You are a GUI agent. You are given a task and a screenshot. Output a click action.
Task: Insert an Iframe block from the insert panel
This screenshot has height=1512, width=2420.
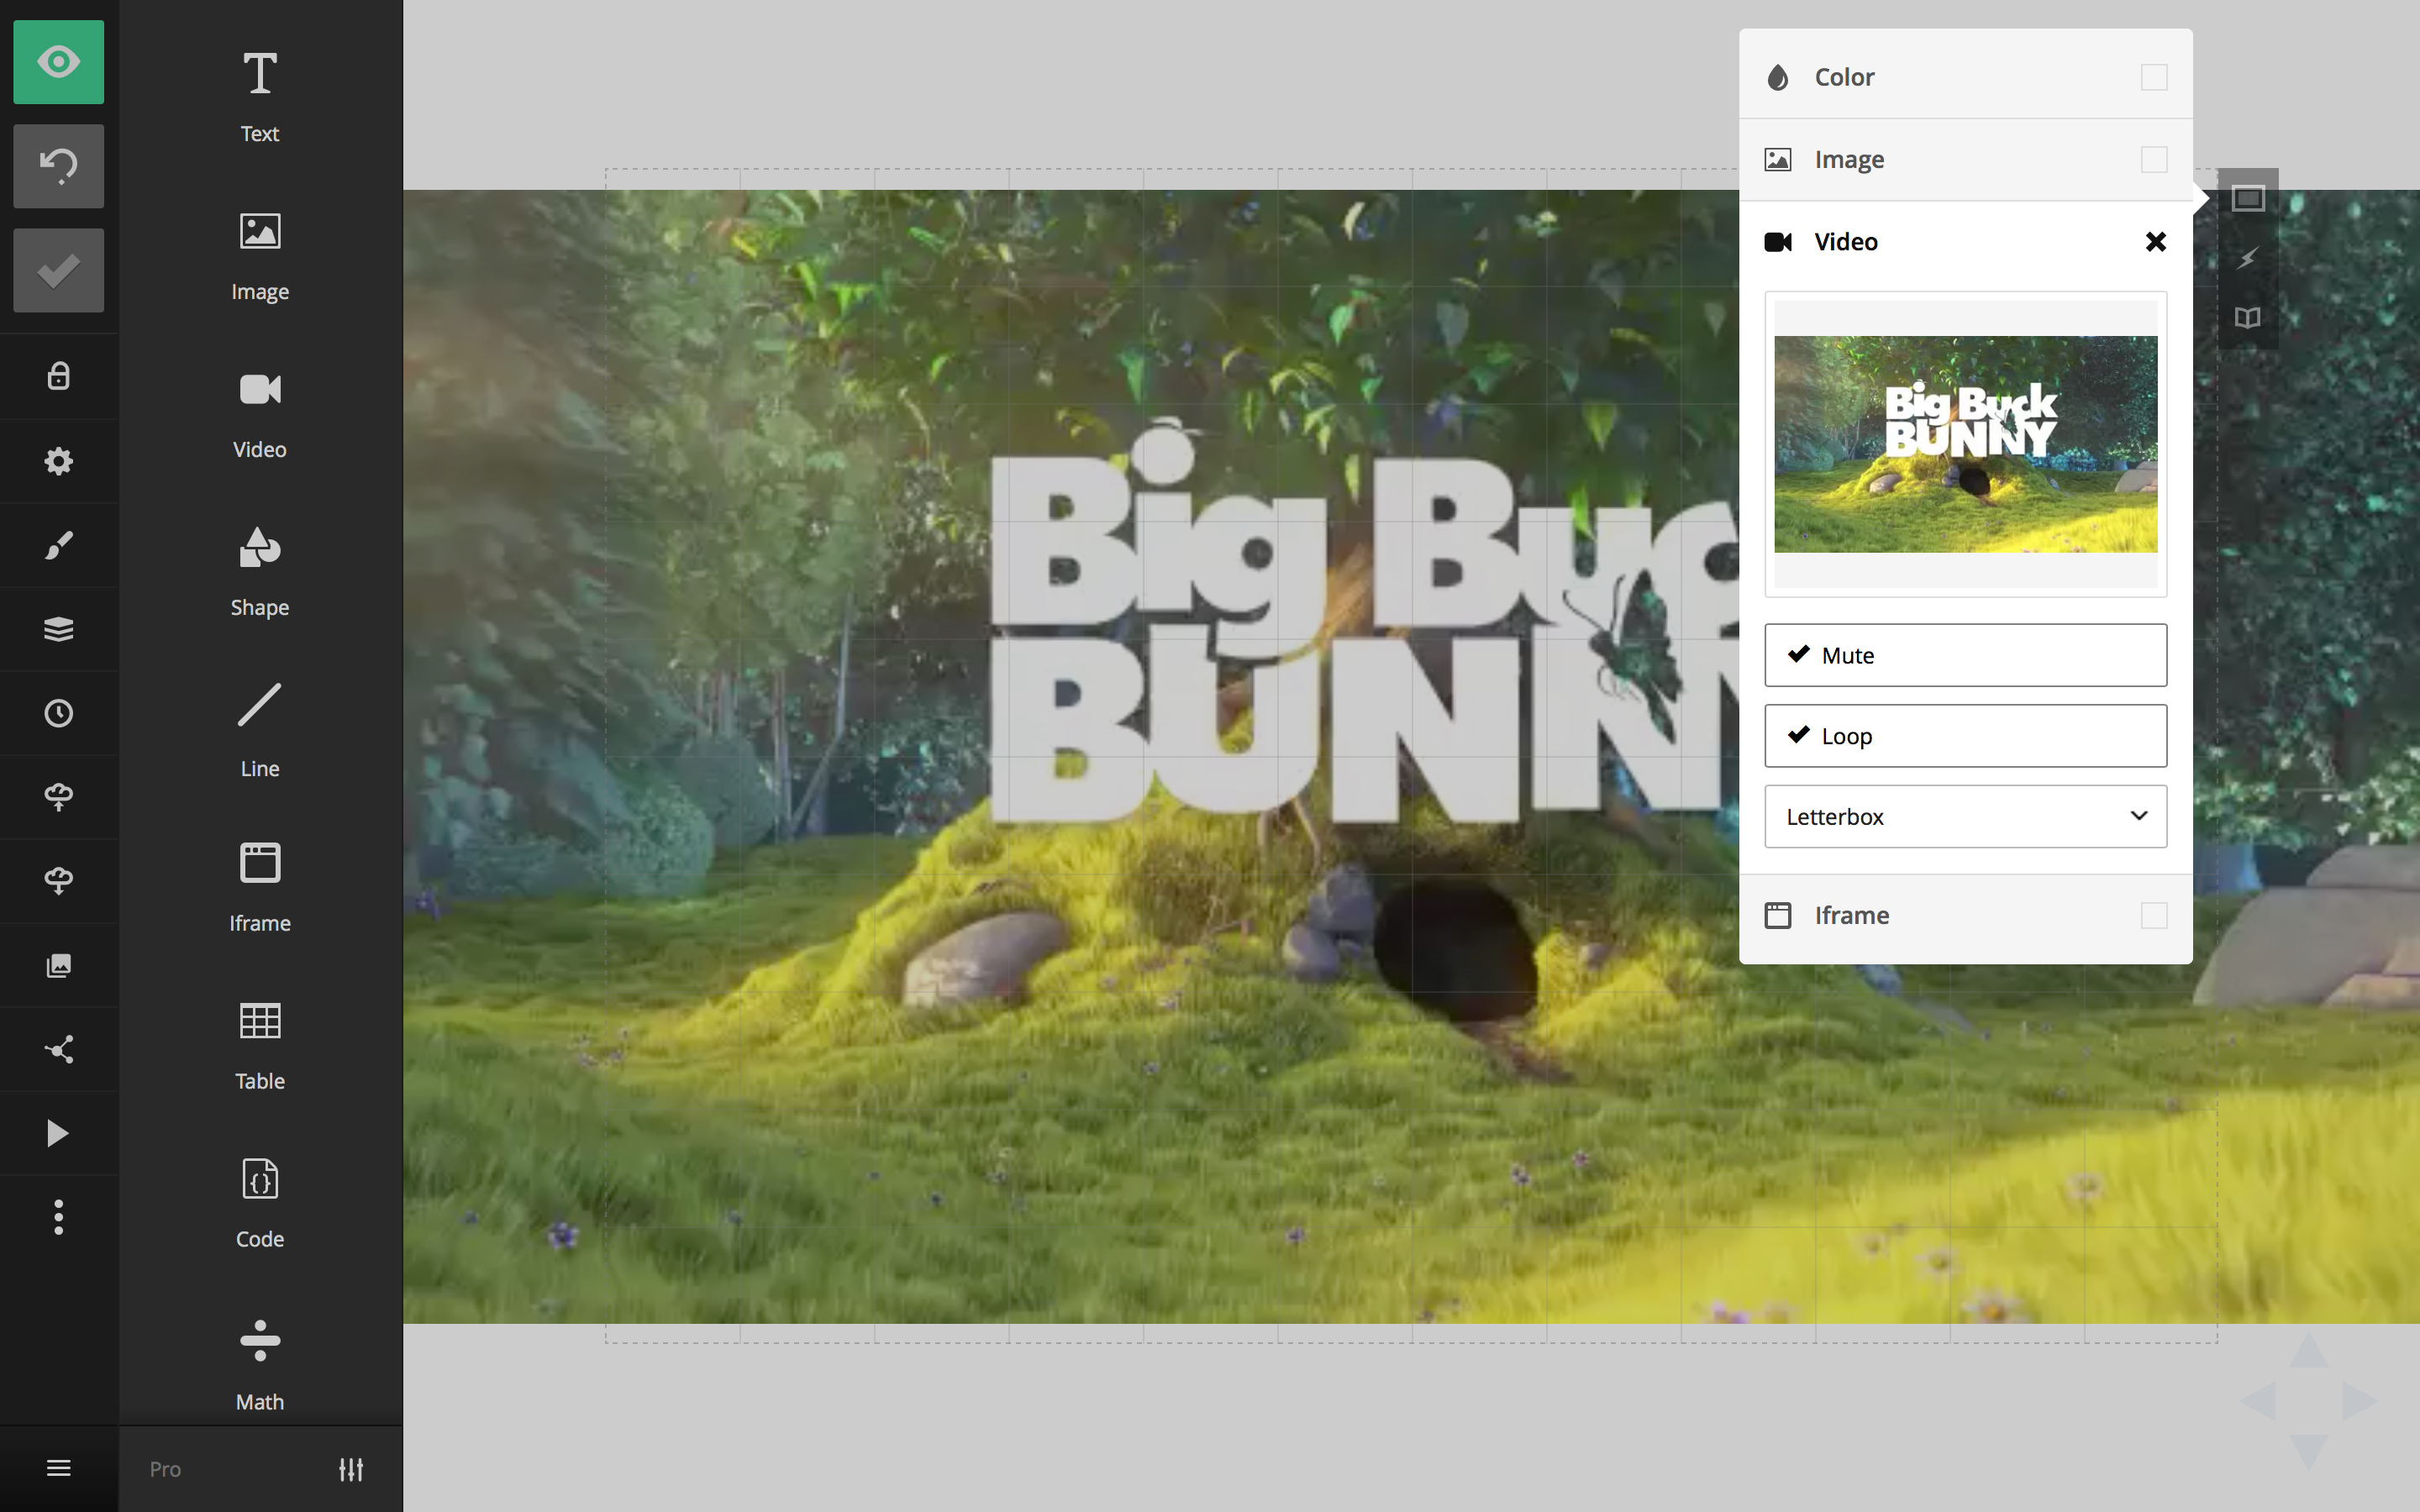click(260, 888)
